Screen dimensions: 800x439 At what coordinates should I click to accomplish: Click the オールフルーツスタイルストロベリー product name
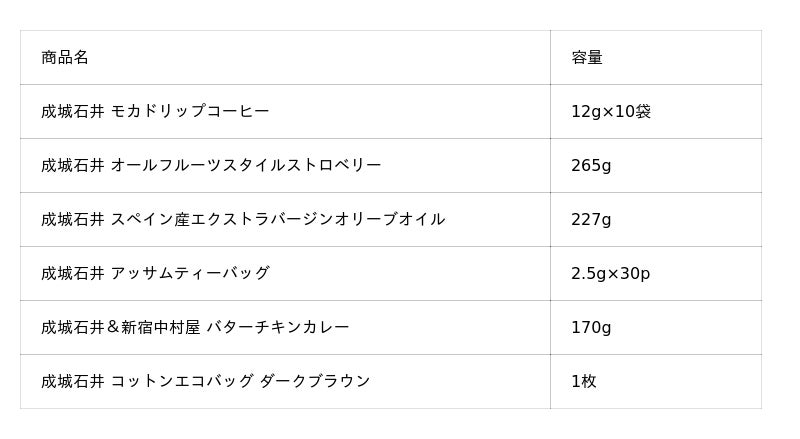(246, 166)
